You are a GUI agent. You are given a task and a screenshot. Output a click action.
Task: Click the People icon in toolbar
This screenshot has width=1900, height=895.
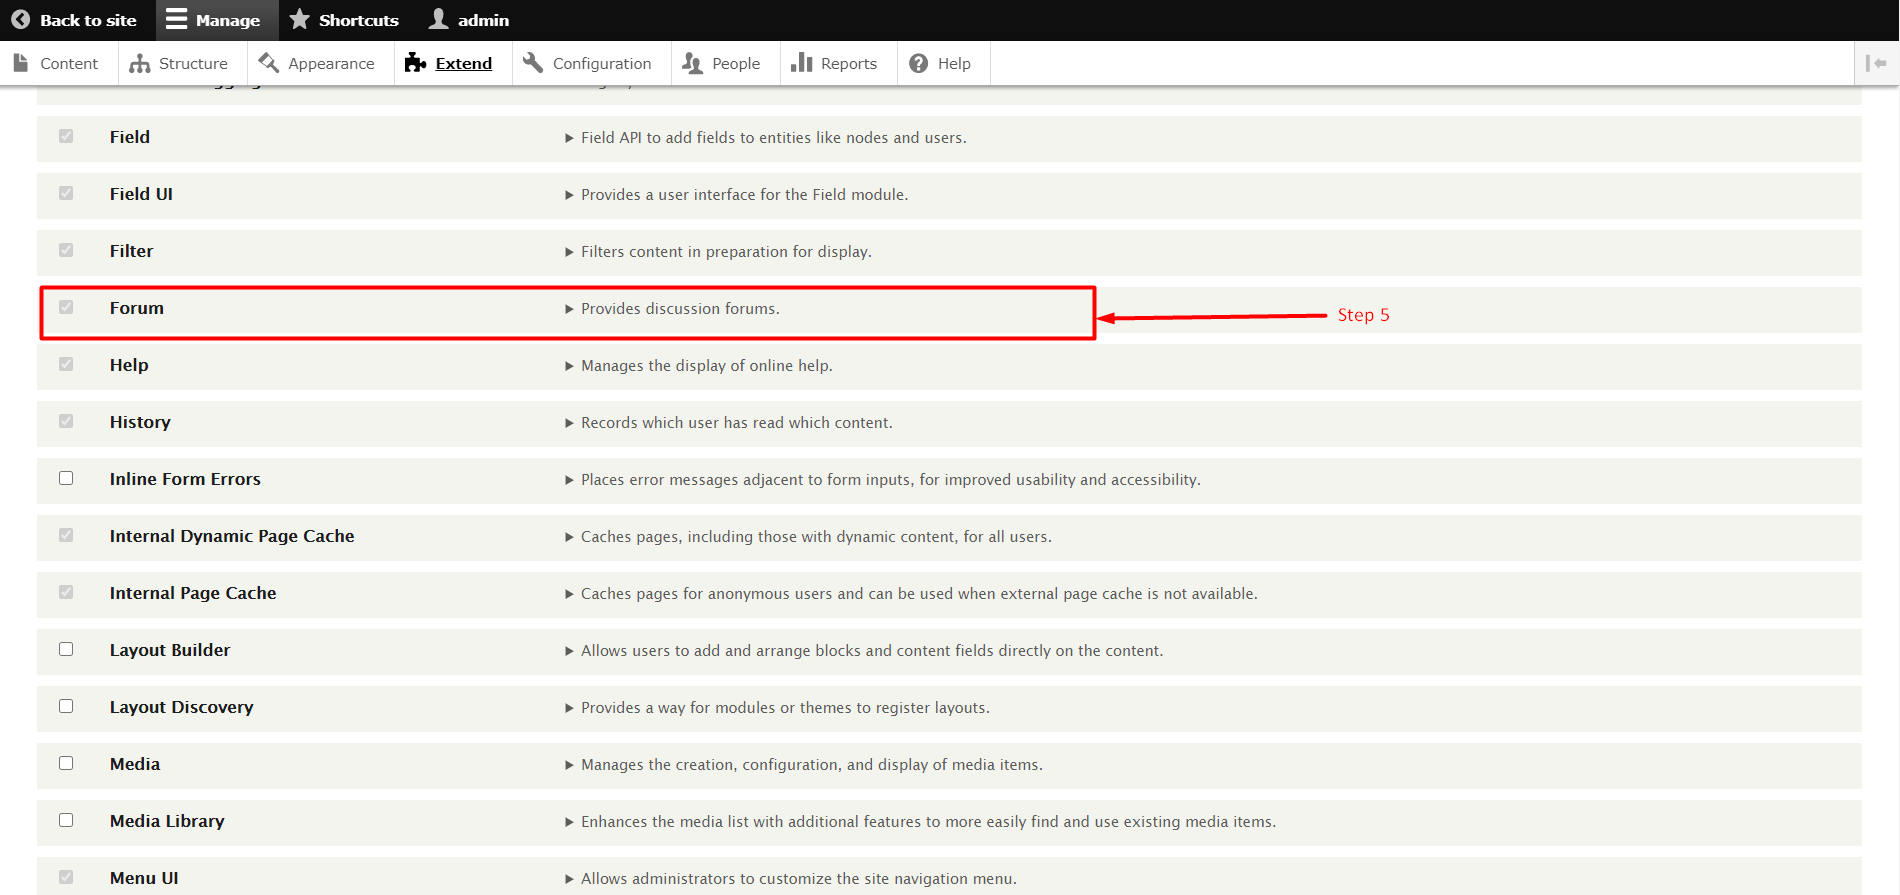click(692, 63)
